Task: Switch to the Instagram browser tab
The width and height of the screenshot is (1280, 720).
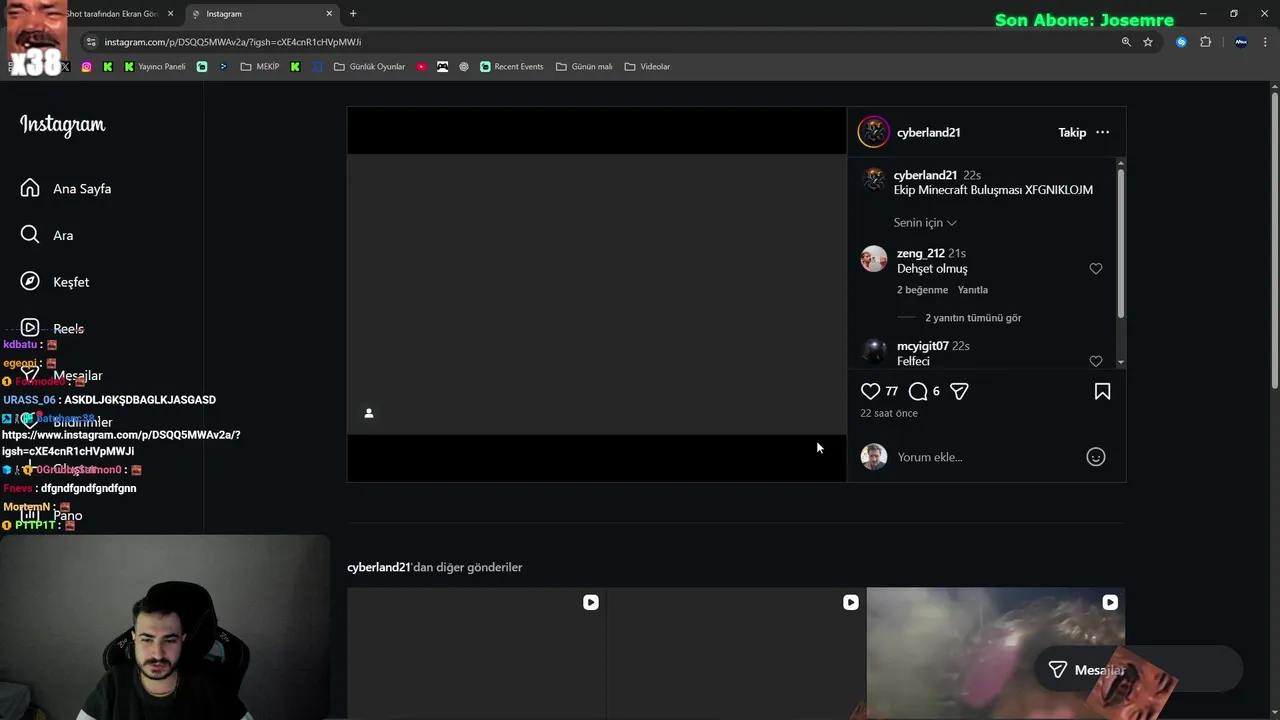Action: 260,14
